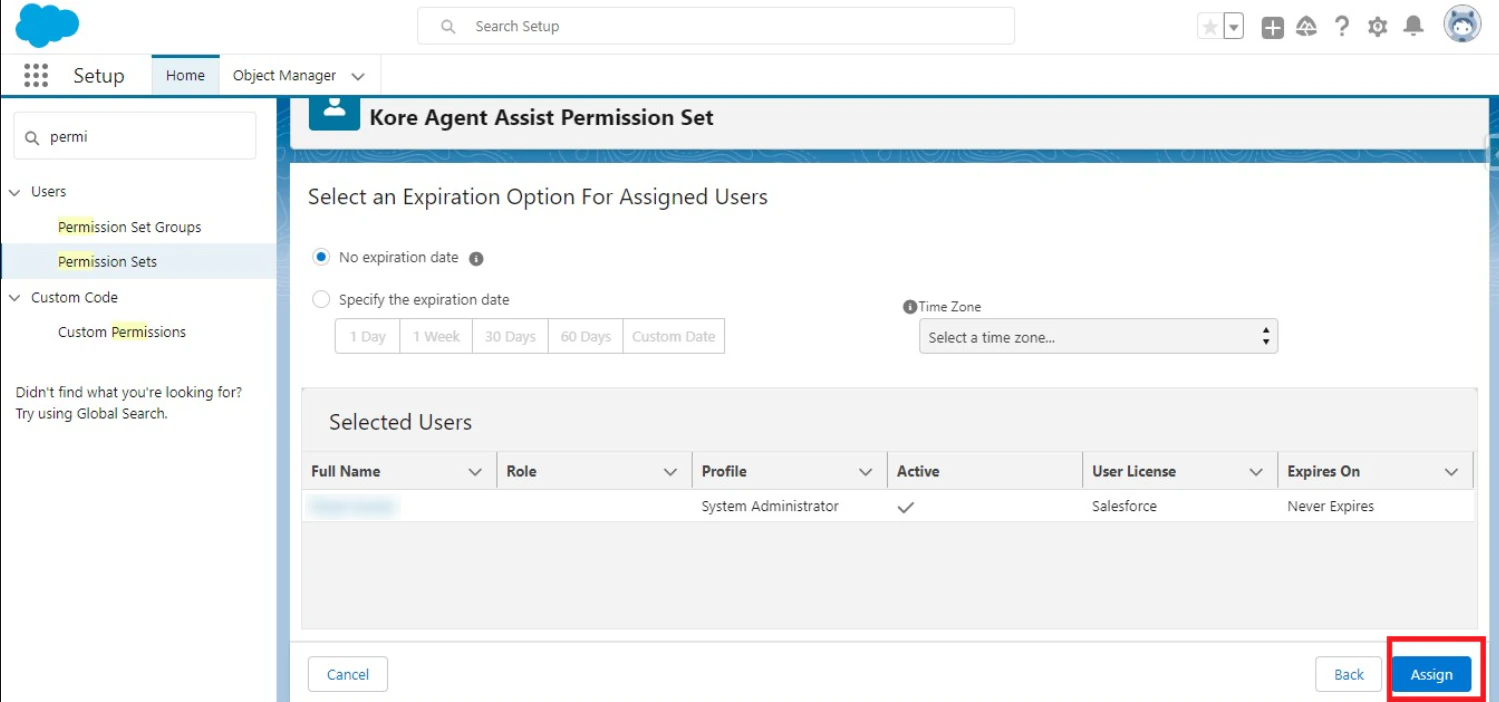Open Global Actions with the plus icon
Image resolution: width=1499 pixels, height=702 pixels.
tap(1271, 26)
